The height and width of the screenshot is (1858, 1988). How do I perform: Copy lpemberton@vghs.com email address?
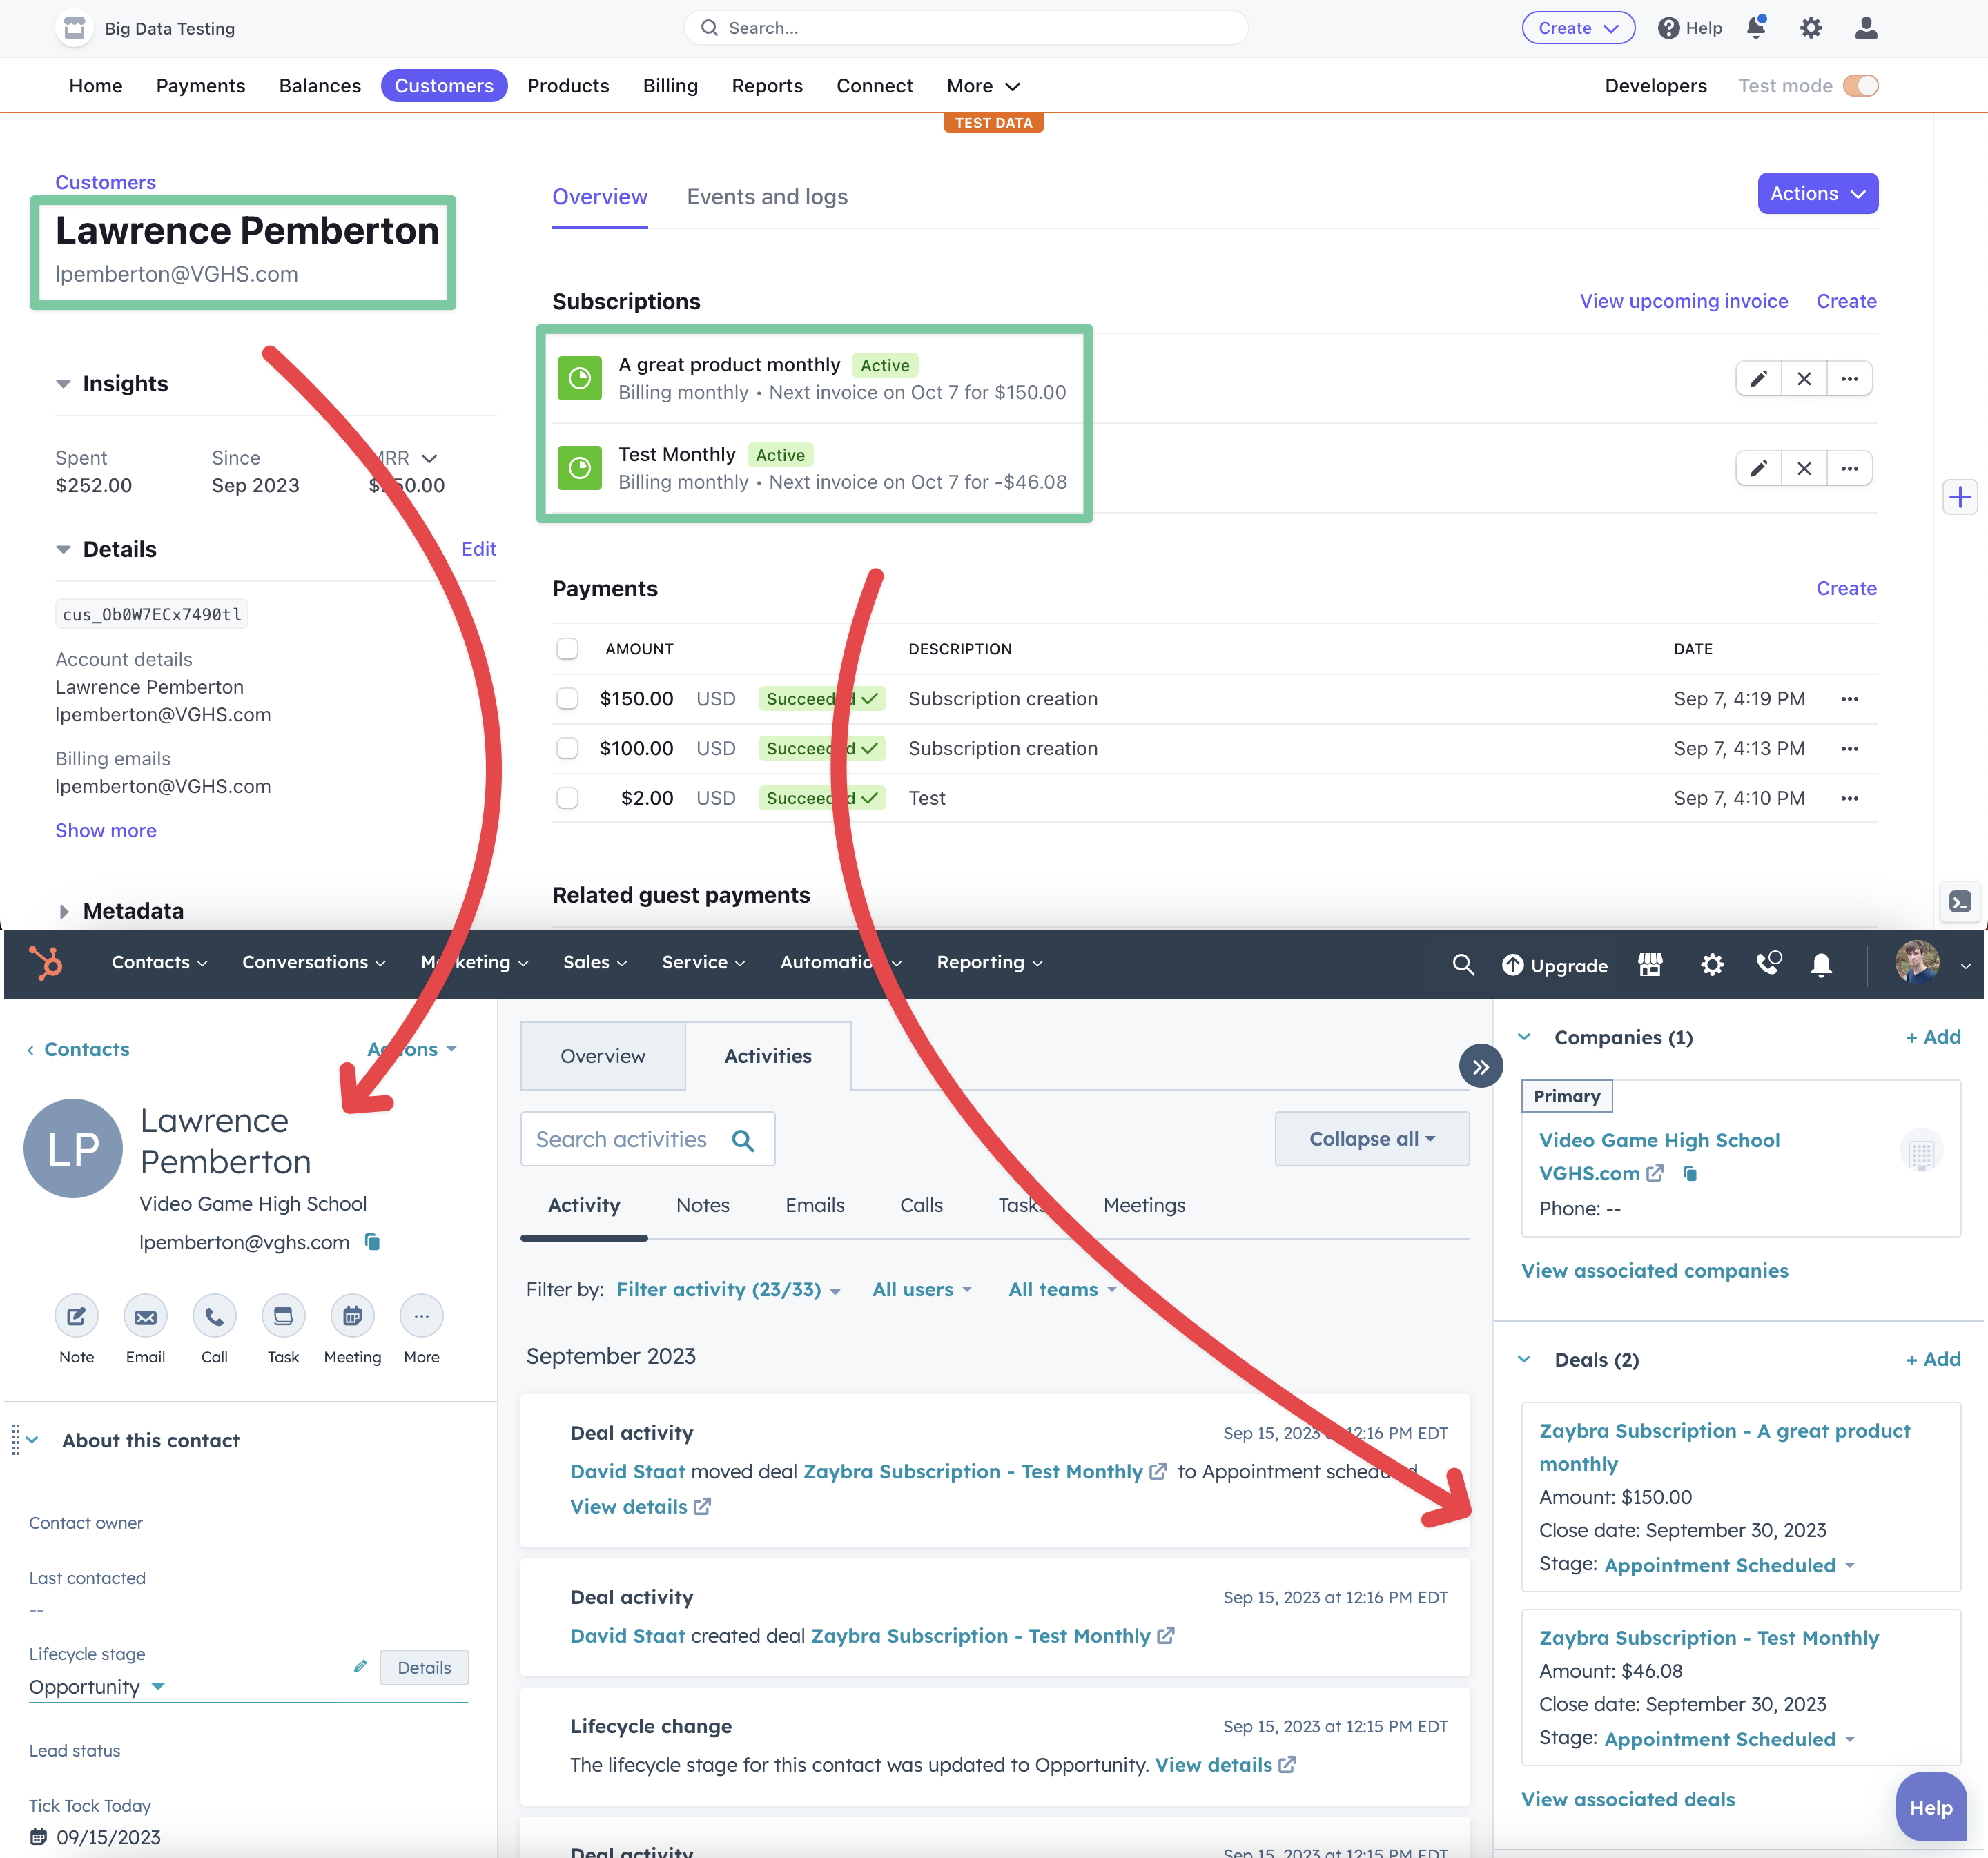(372, 1242)
